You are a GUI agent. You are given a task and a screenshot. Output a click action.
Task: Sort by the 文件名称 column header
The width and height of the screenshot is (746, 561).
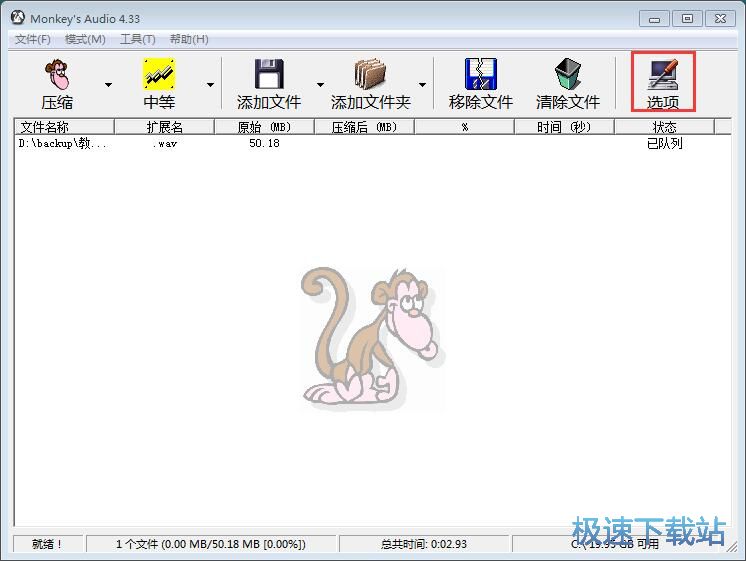[64, 127]
